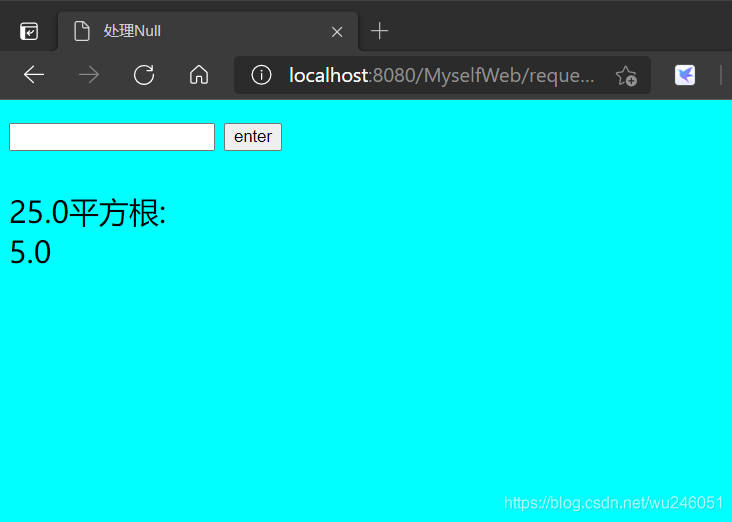This screenshot has width=732, height=522.
Task: Select the 处理Null browser tab
Action: (208, 31)
